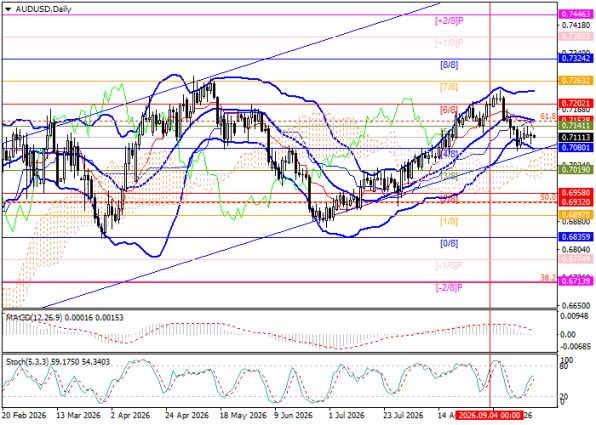Select the 0.69320 red price label
The width and height of the screenshot is (596, 425).
click(575, 201)
